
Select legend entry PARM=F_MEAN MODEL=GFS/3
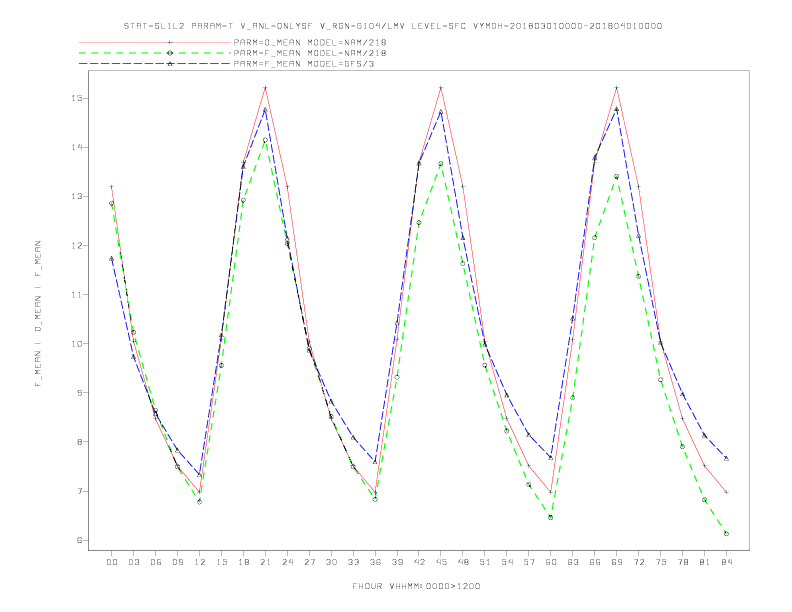304,64
